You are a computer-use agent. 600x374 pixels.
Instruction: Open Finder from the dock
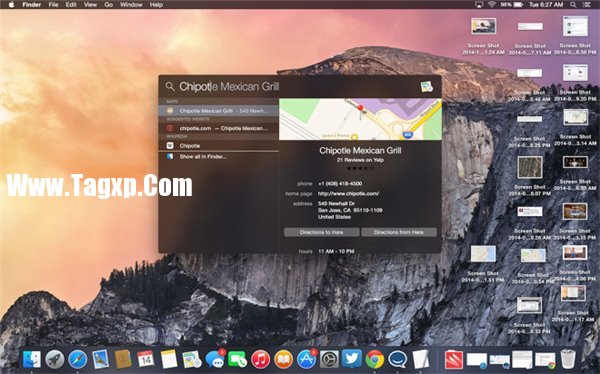point(32,359)
